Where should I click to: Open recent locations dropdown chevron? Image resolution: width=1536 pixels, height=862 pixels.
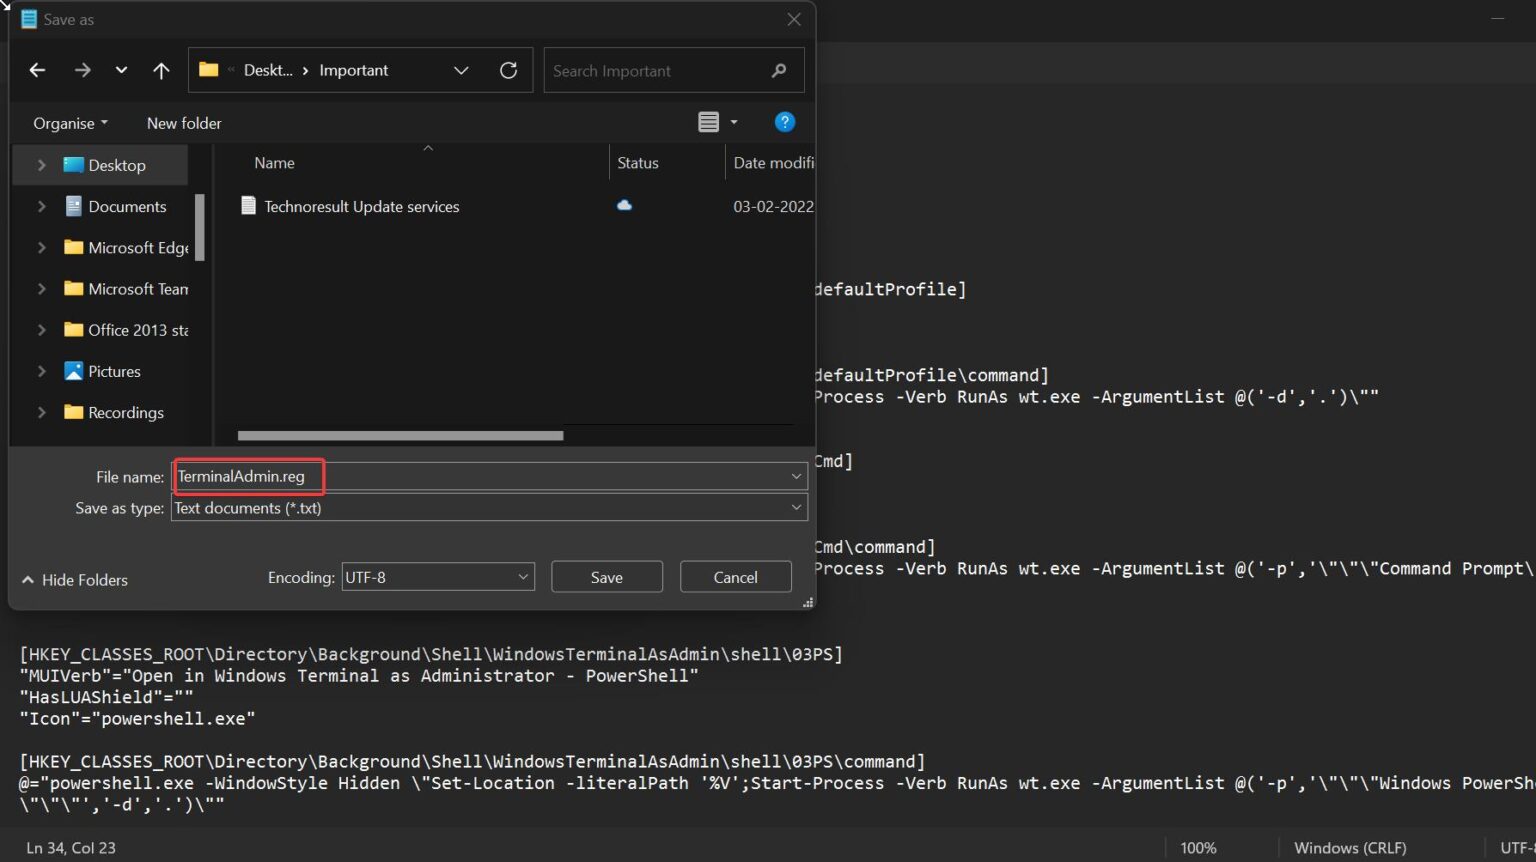121,70
